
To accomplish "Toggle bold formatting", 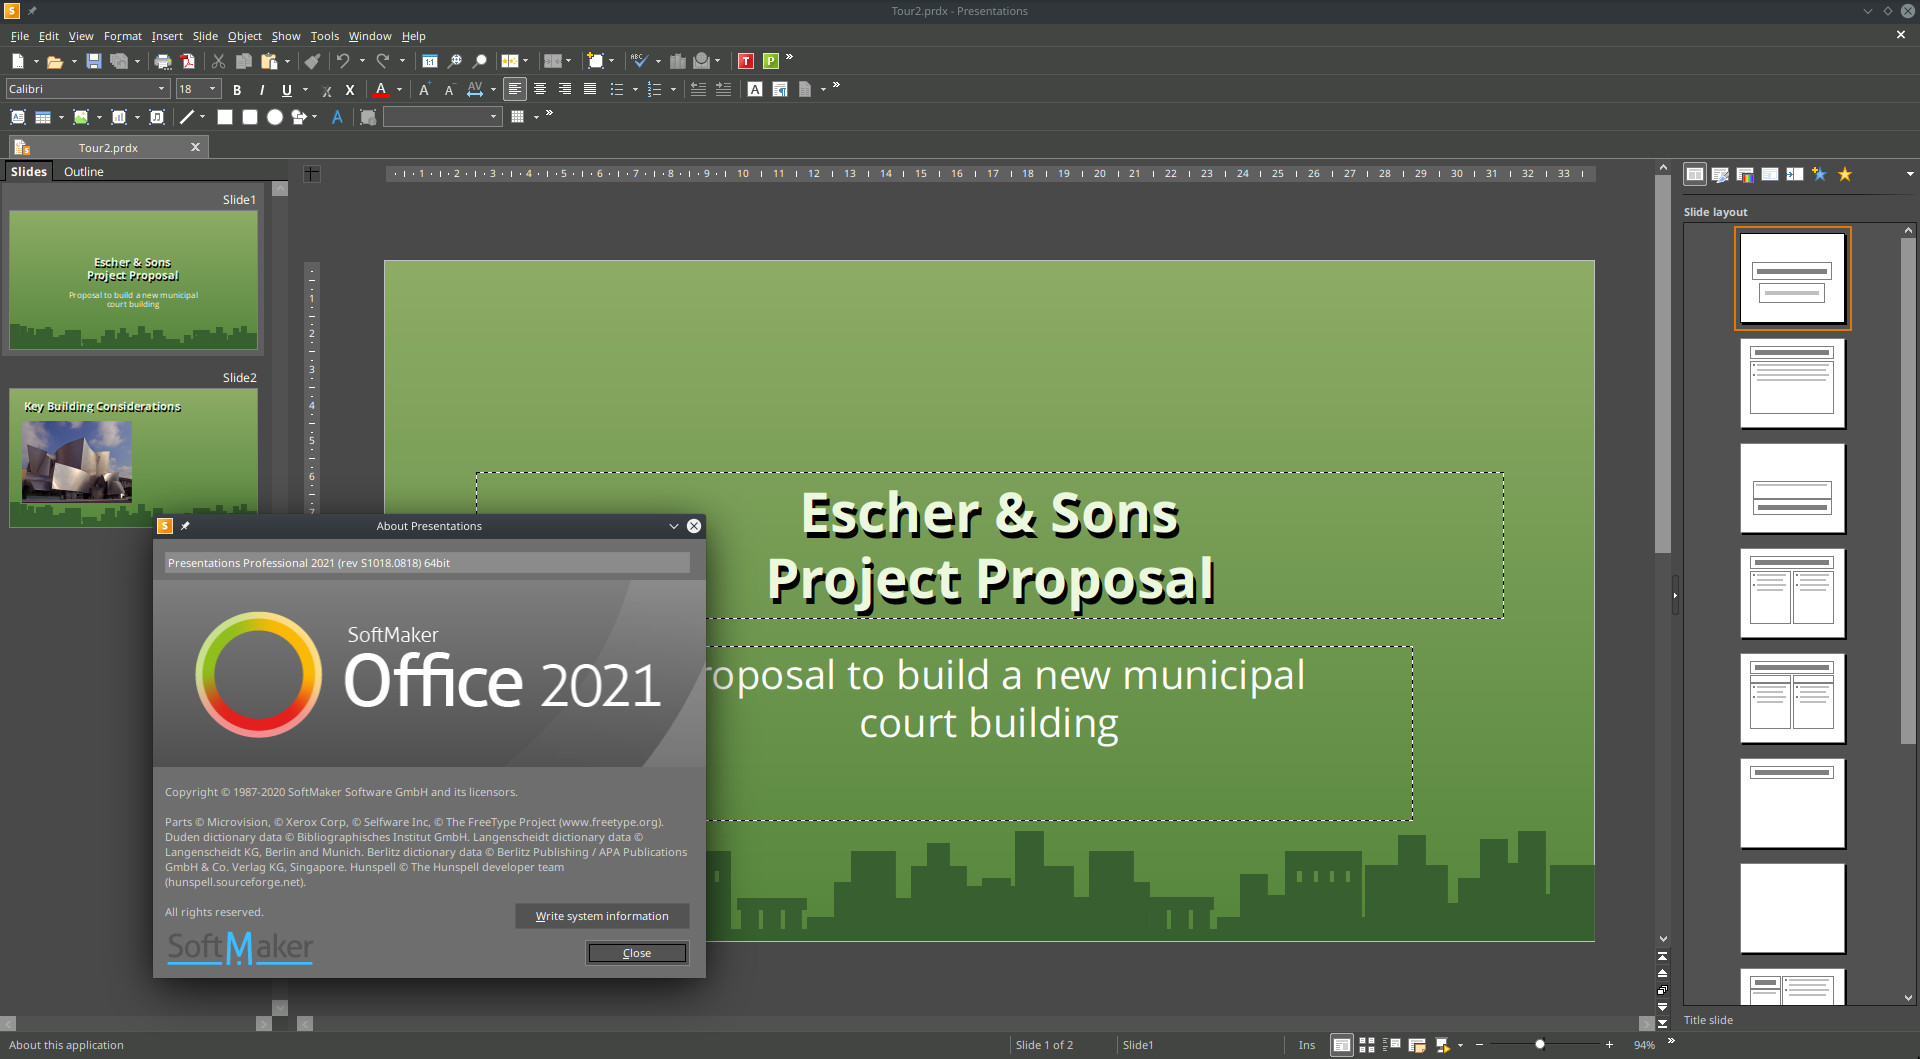I will [x=237, y=89].
